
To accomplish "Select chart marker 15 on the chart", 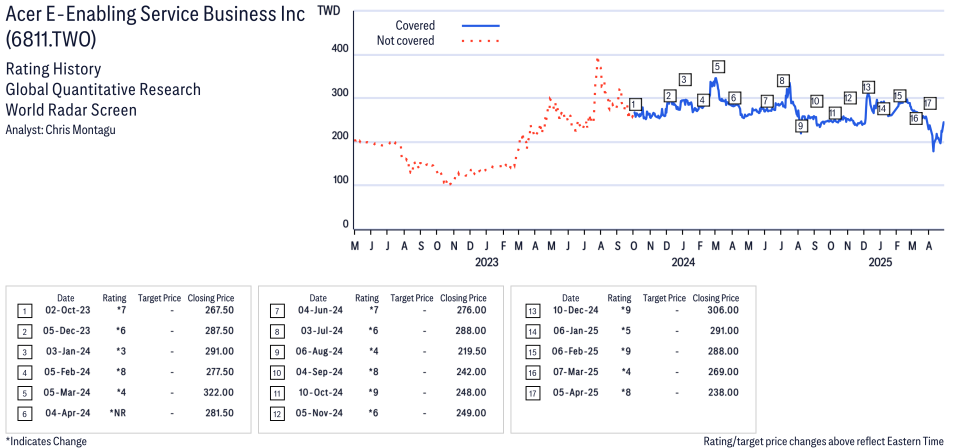I will coord(898,96).
